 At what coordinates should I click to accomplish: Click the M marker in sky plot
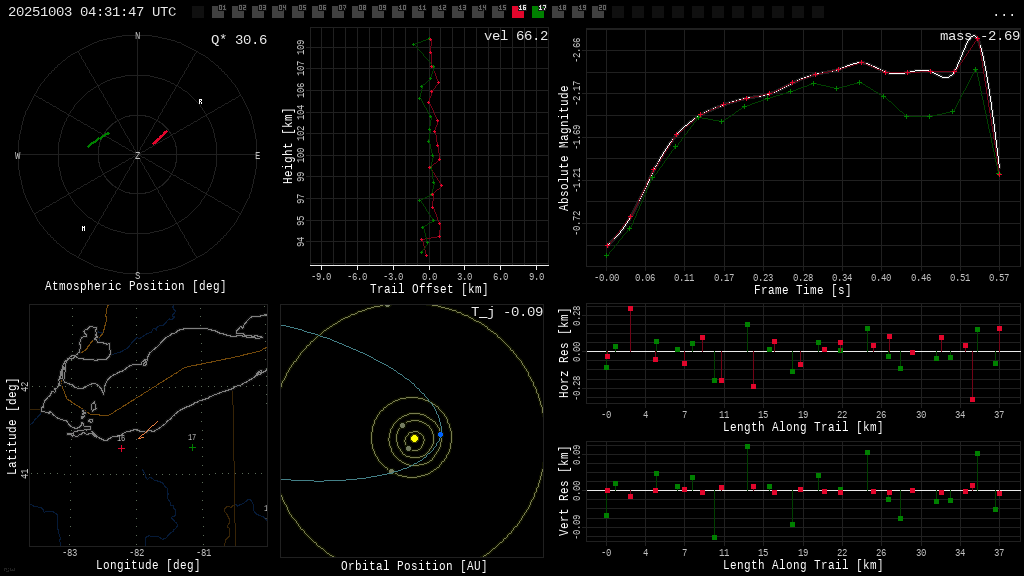point(84,229)
